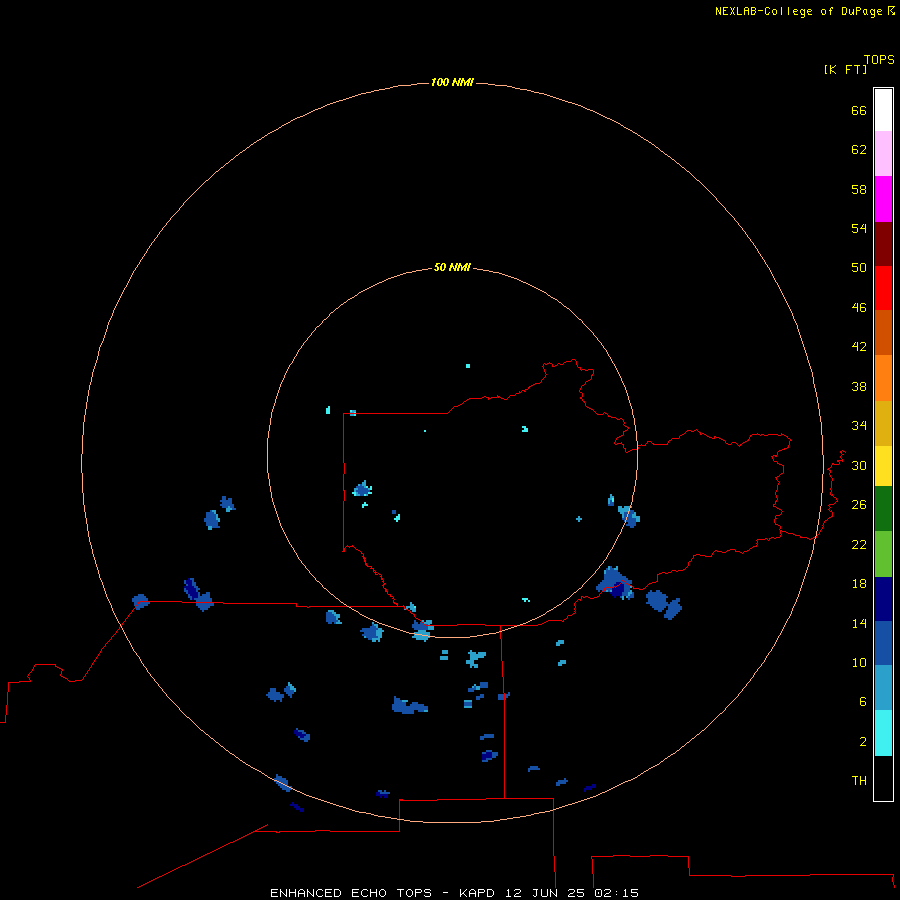
Task: Click the '18' legend value
Action: pyautogui.click(x=859, y=584)
